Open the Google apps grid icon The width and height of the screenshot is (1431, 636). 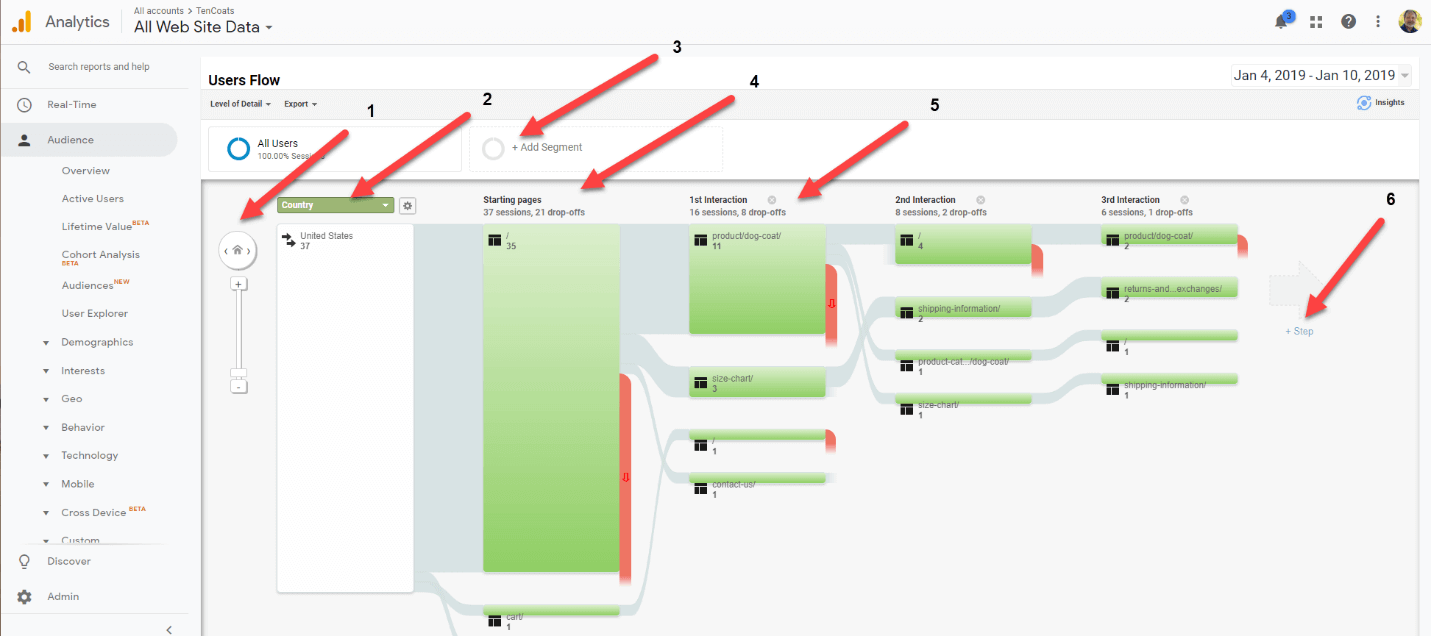point(1316,21)
